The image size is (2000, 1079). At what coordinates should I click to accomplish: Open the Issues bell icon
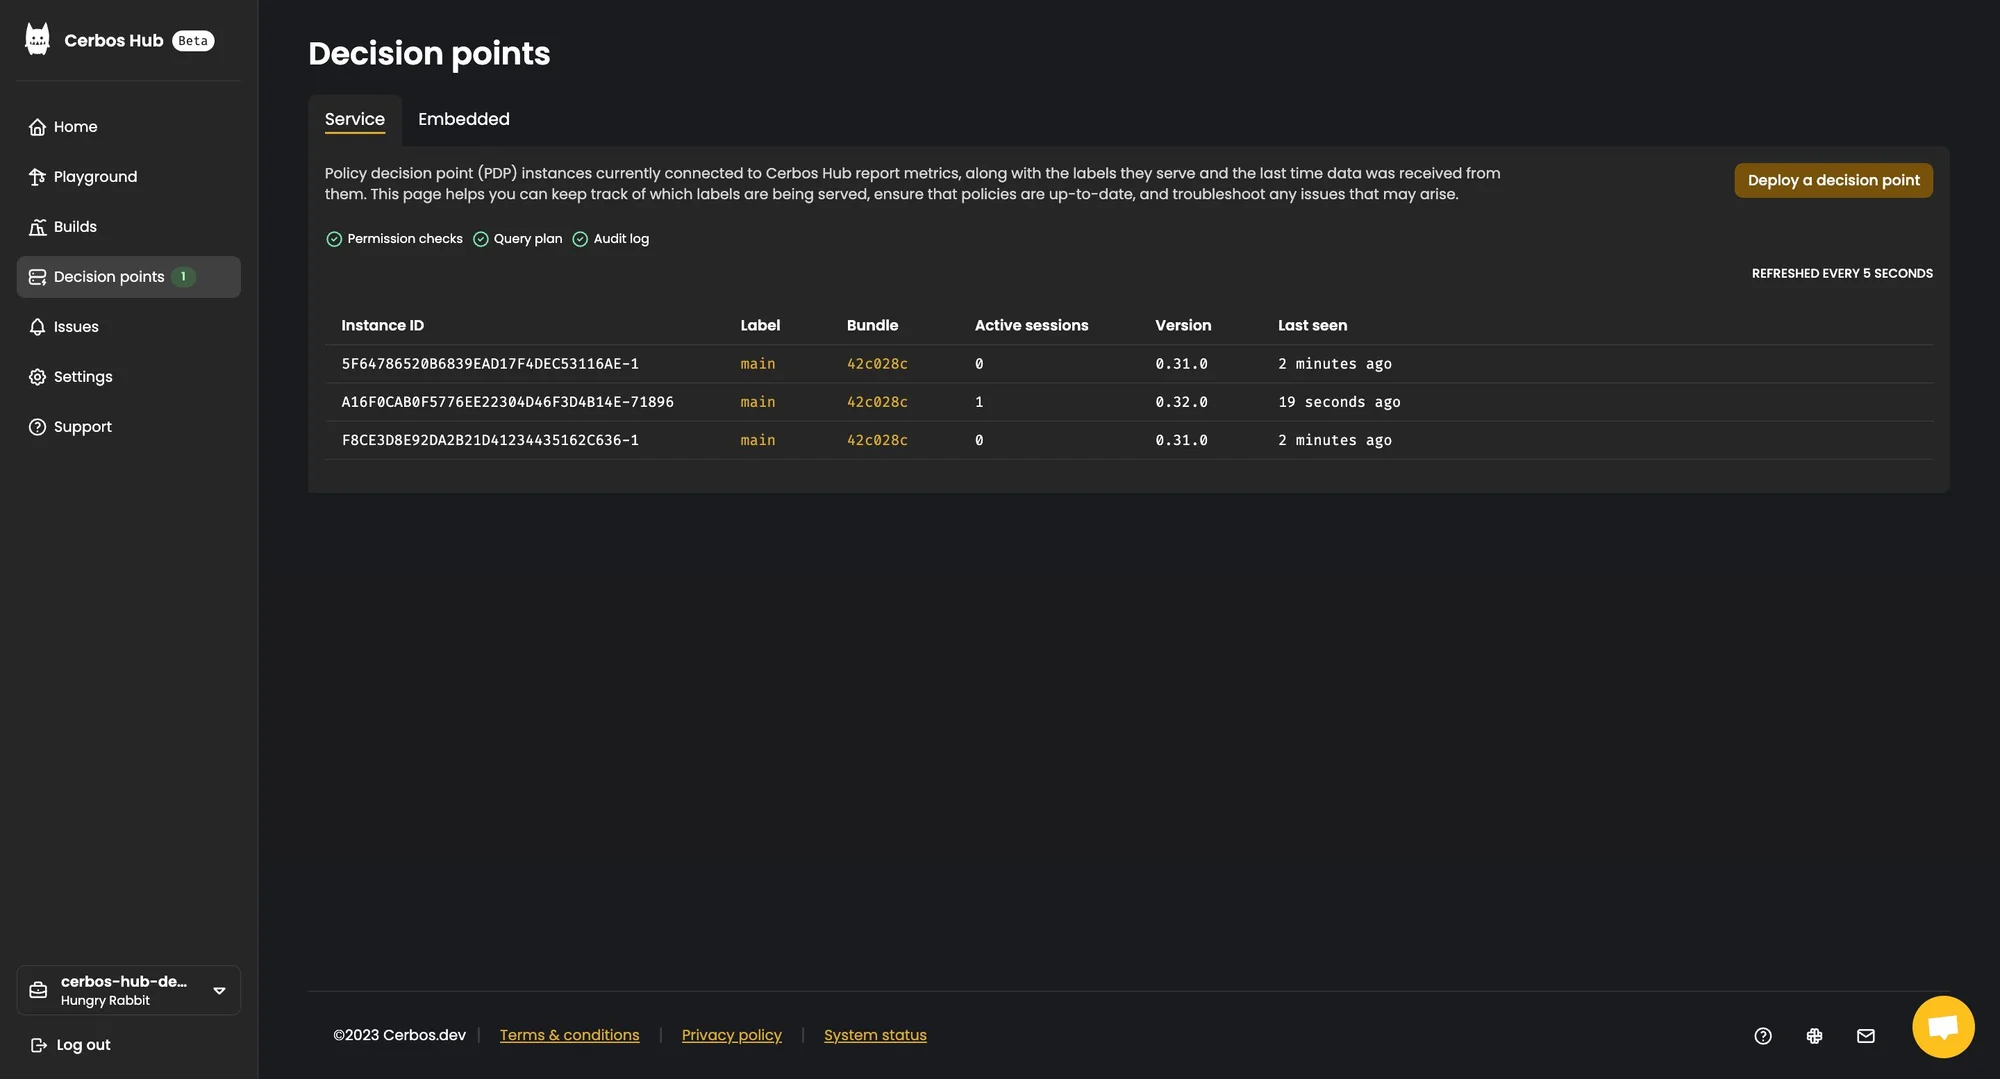point(37,326)
